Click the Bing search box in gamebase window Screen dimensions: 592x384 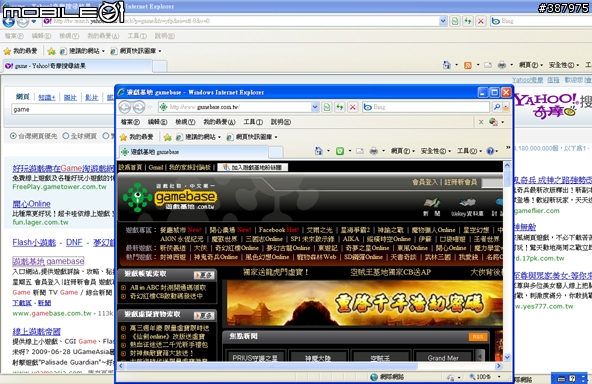[426, 107]
